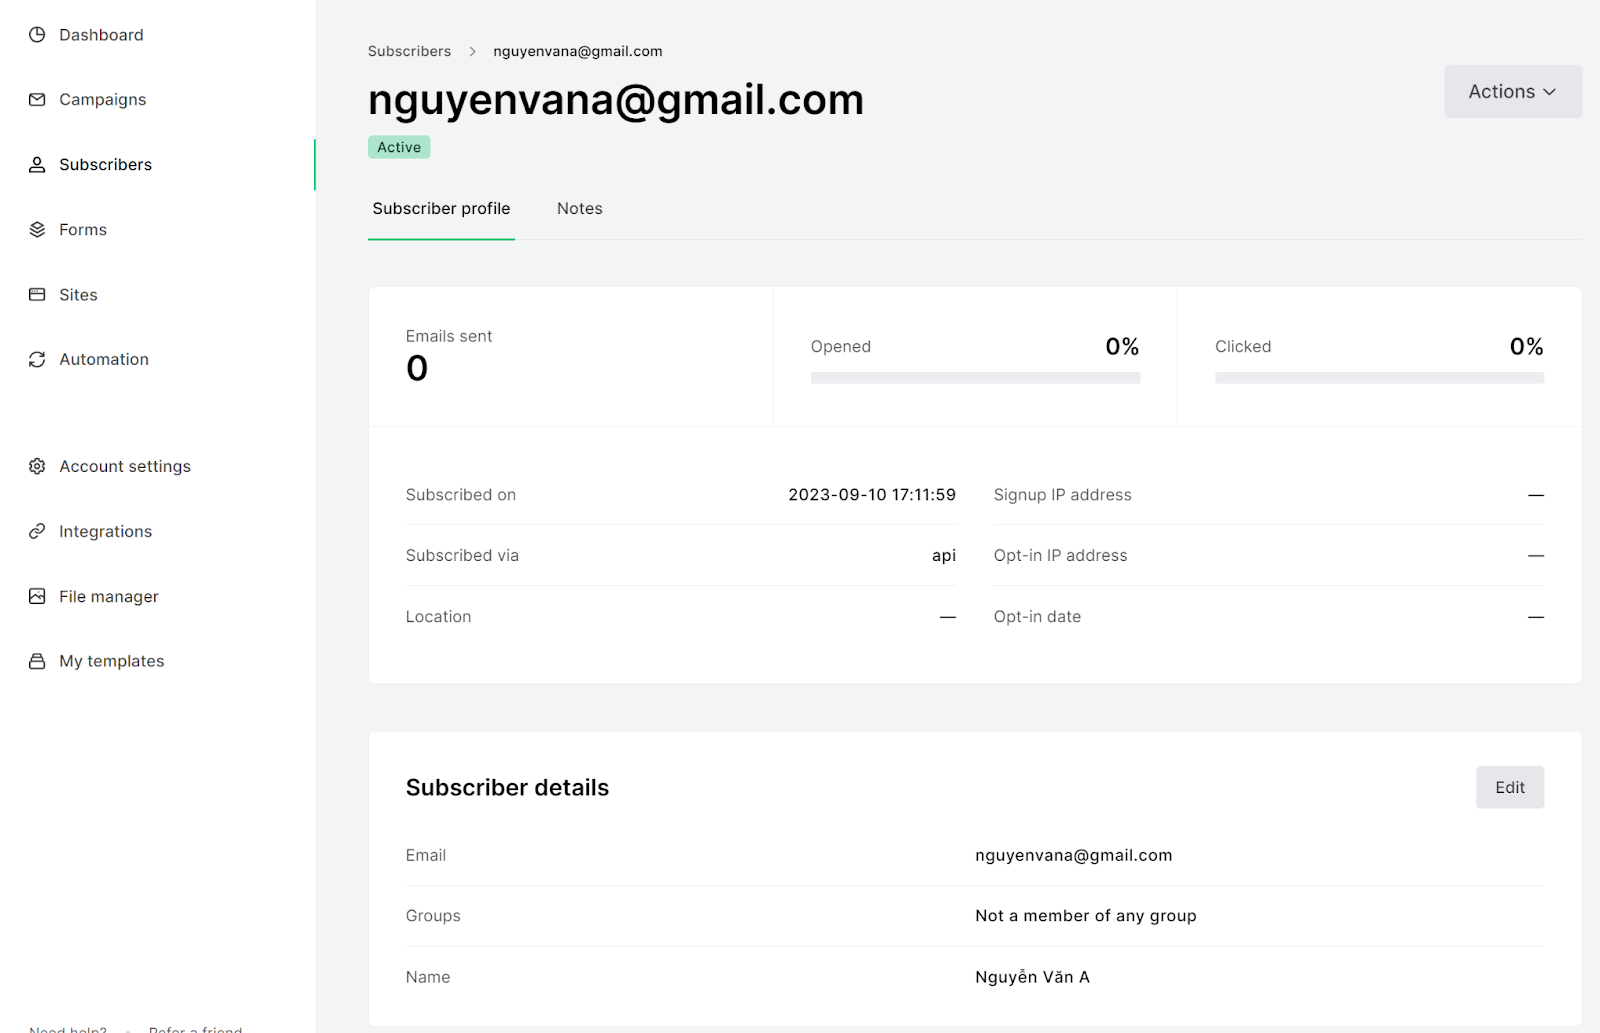Click the Opened rate progress bar
This screenshot has height=1033, width=1600.
[x=975, y=379]
